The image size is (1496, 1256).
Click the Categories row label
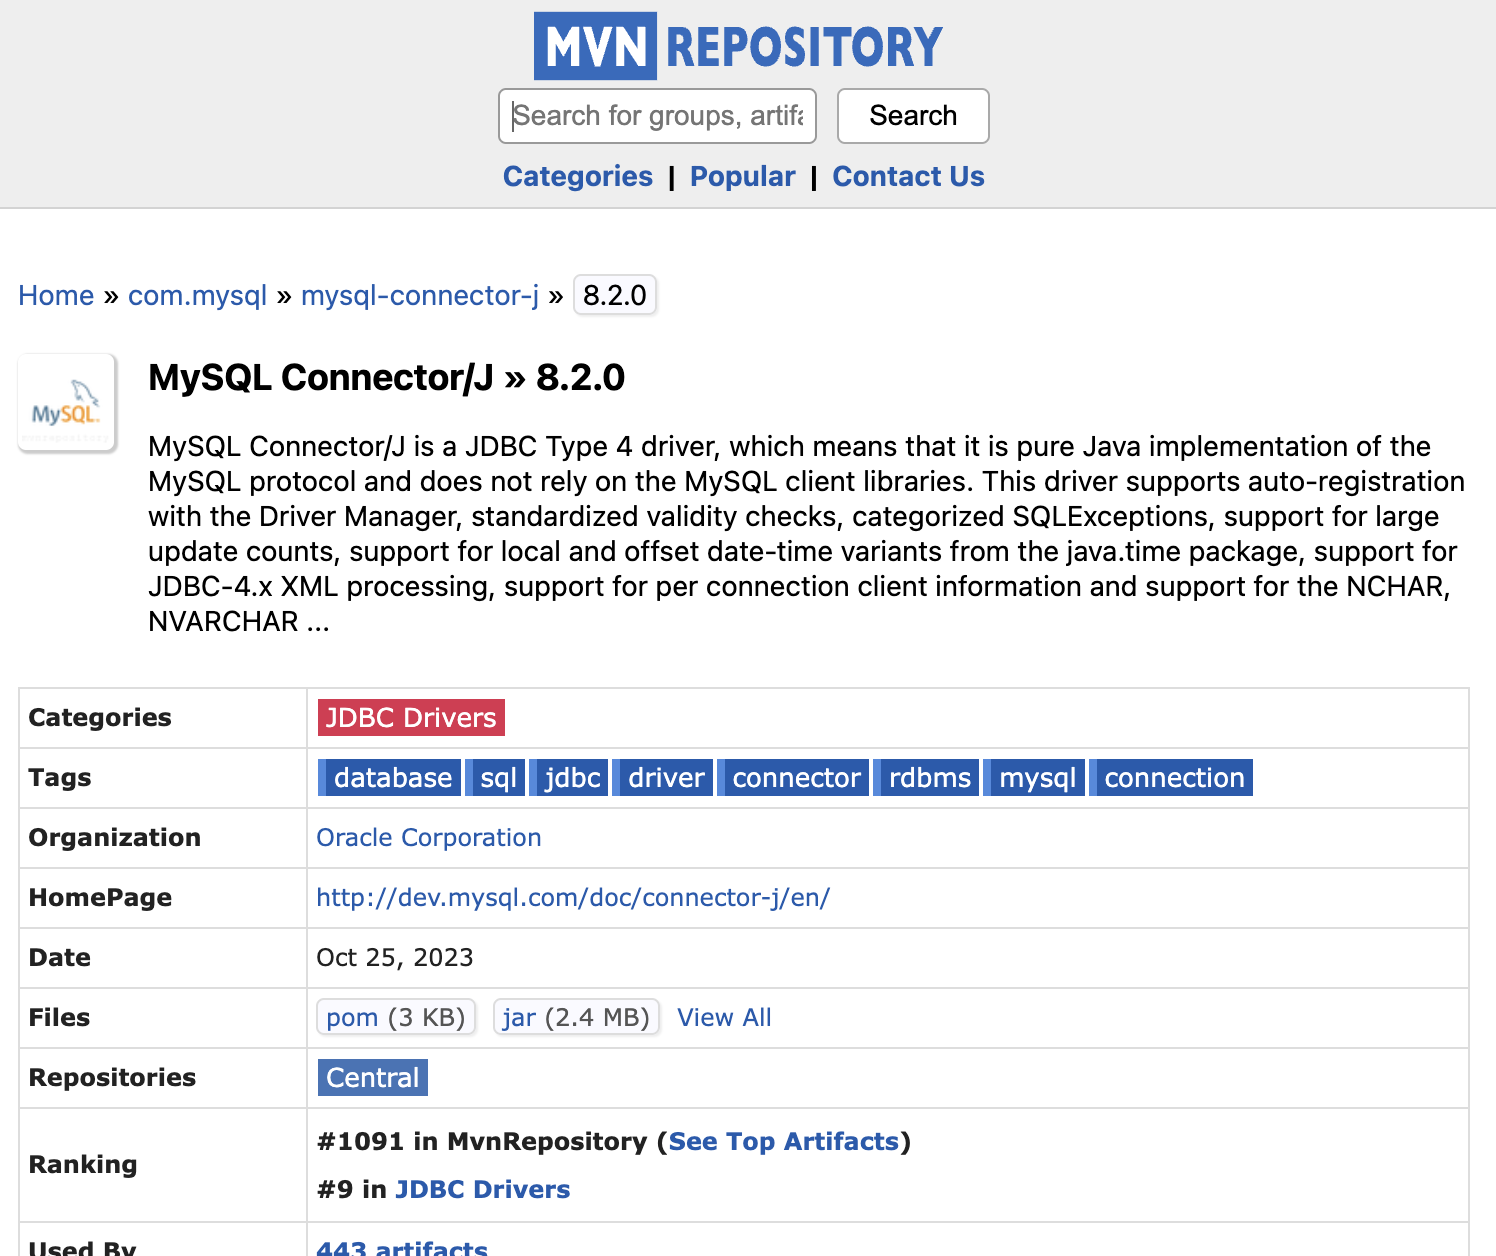click(100, 718)
